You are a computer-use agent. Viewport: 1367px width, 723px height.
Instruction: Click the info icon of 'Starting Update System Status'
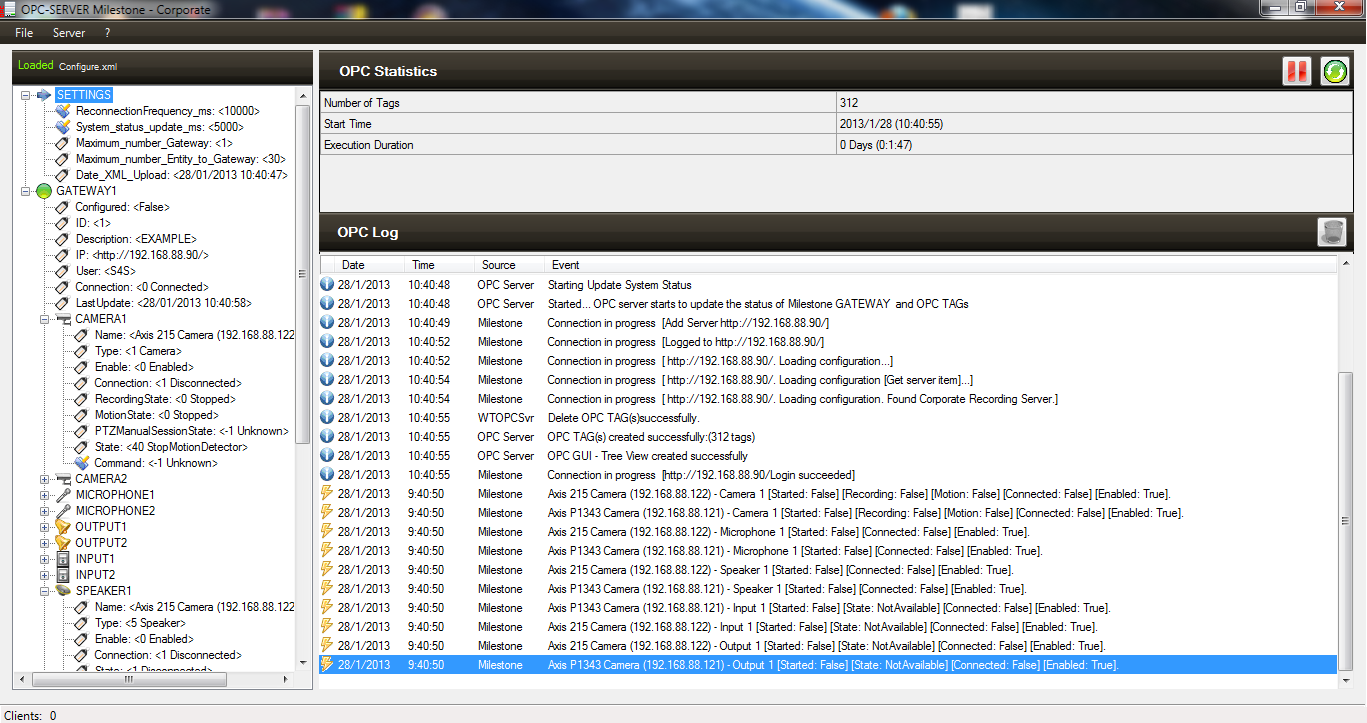coord(327,285)
